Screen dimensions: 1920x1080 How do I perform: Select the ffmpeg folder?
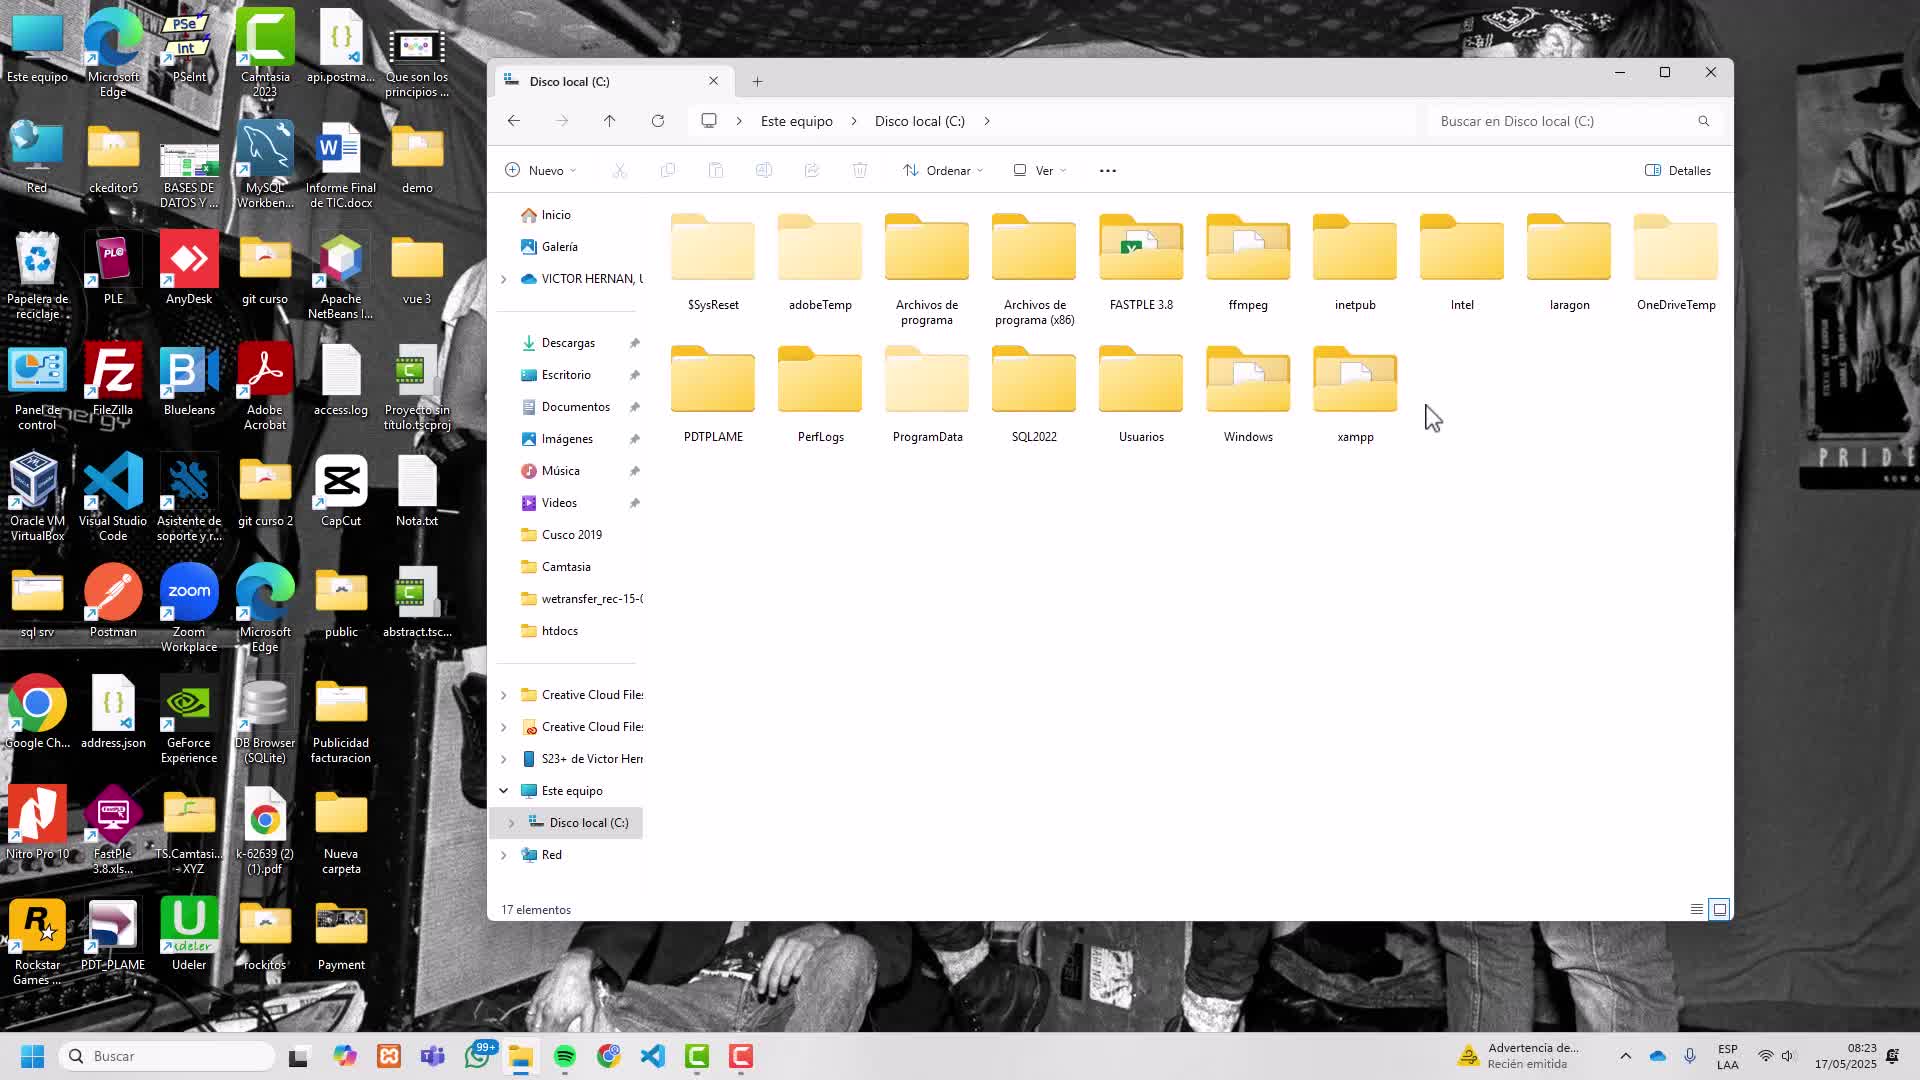pos(1248,263)
